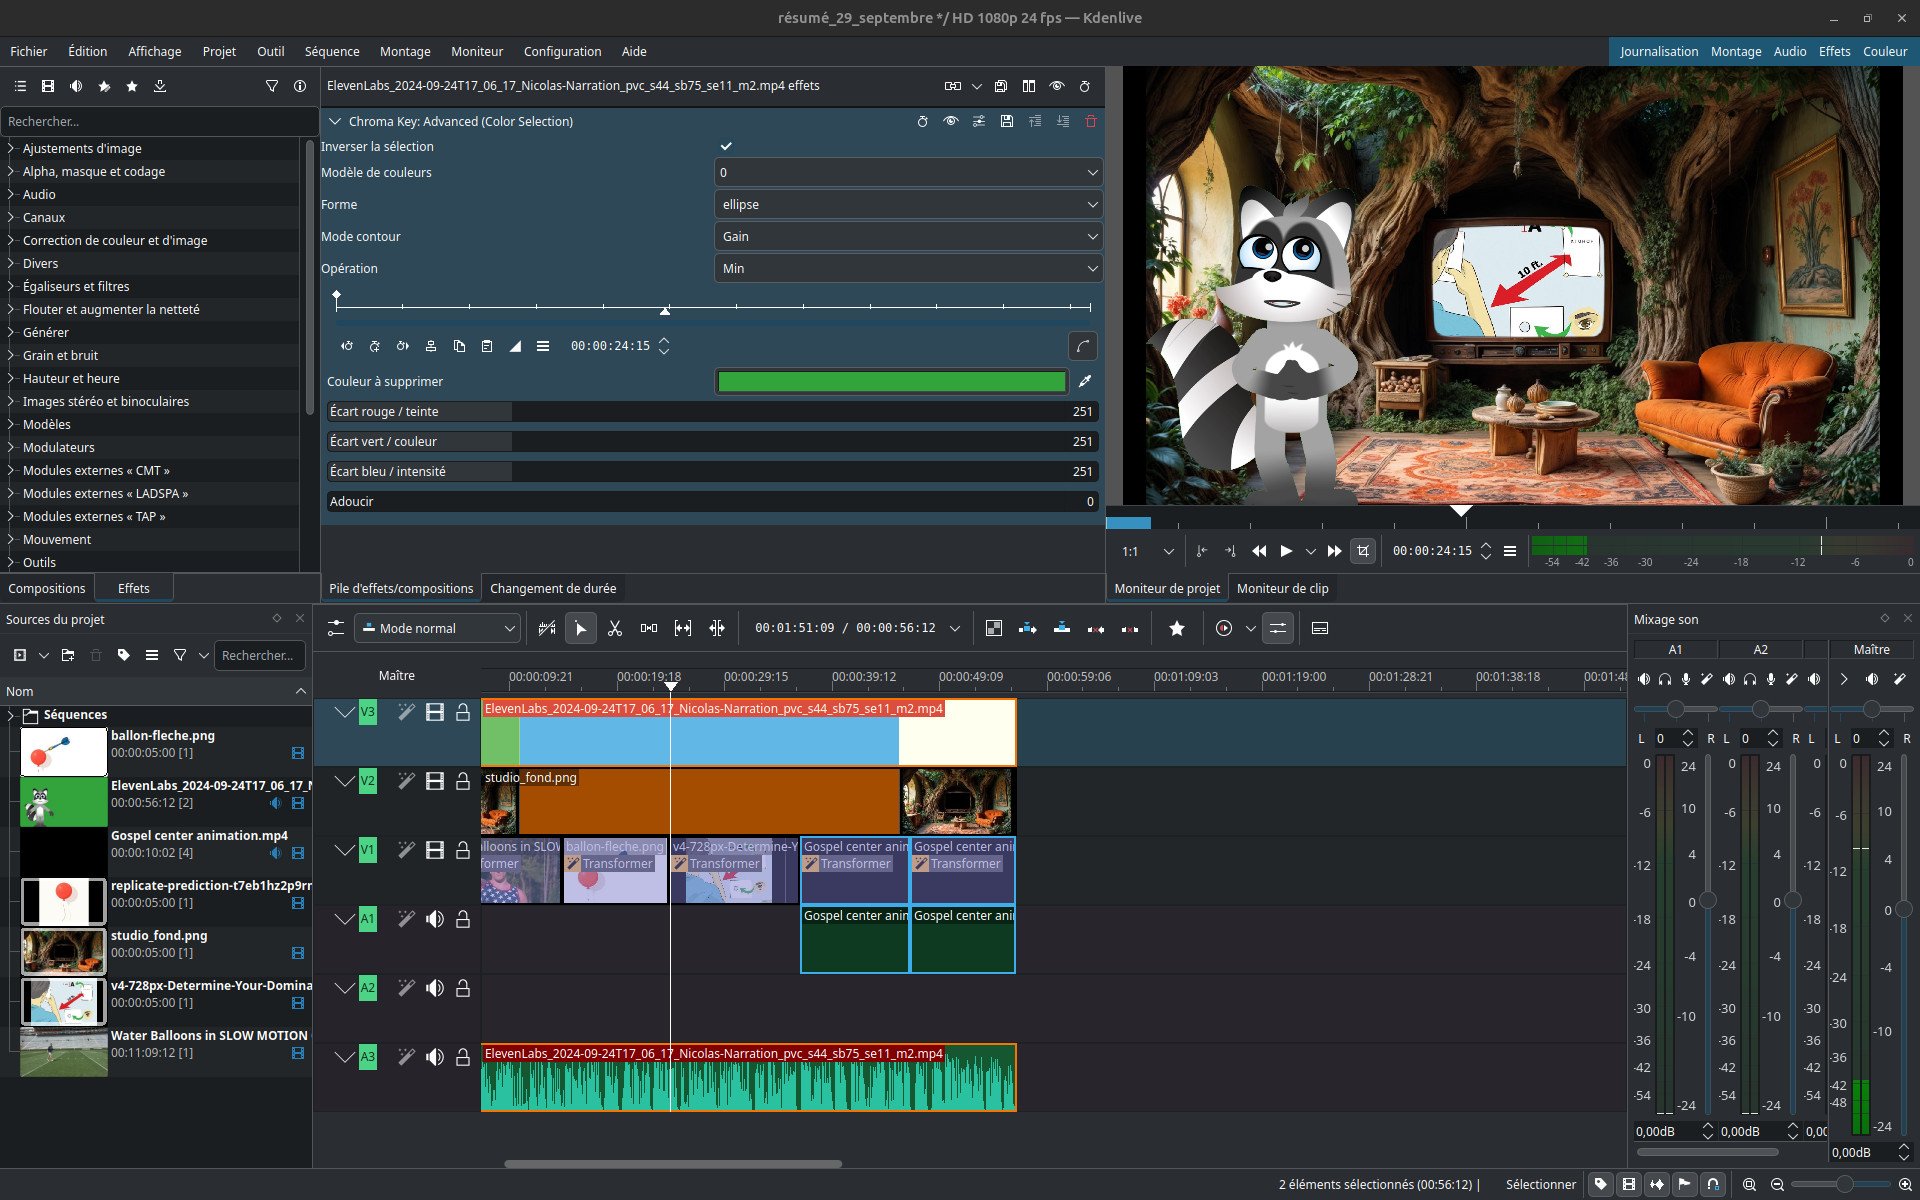Mute audio track A1 speaker icon
The image size is (1920, 1200).
pos(435,919)
